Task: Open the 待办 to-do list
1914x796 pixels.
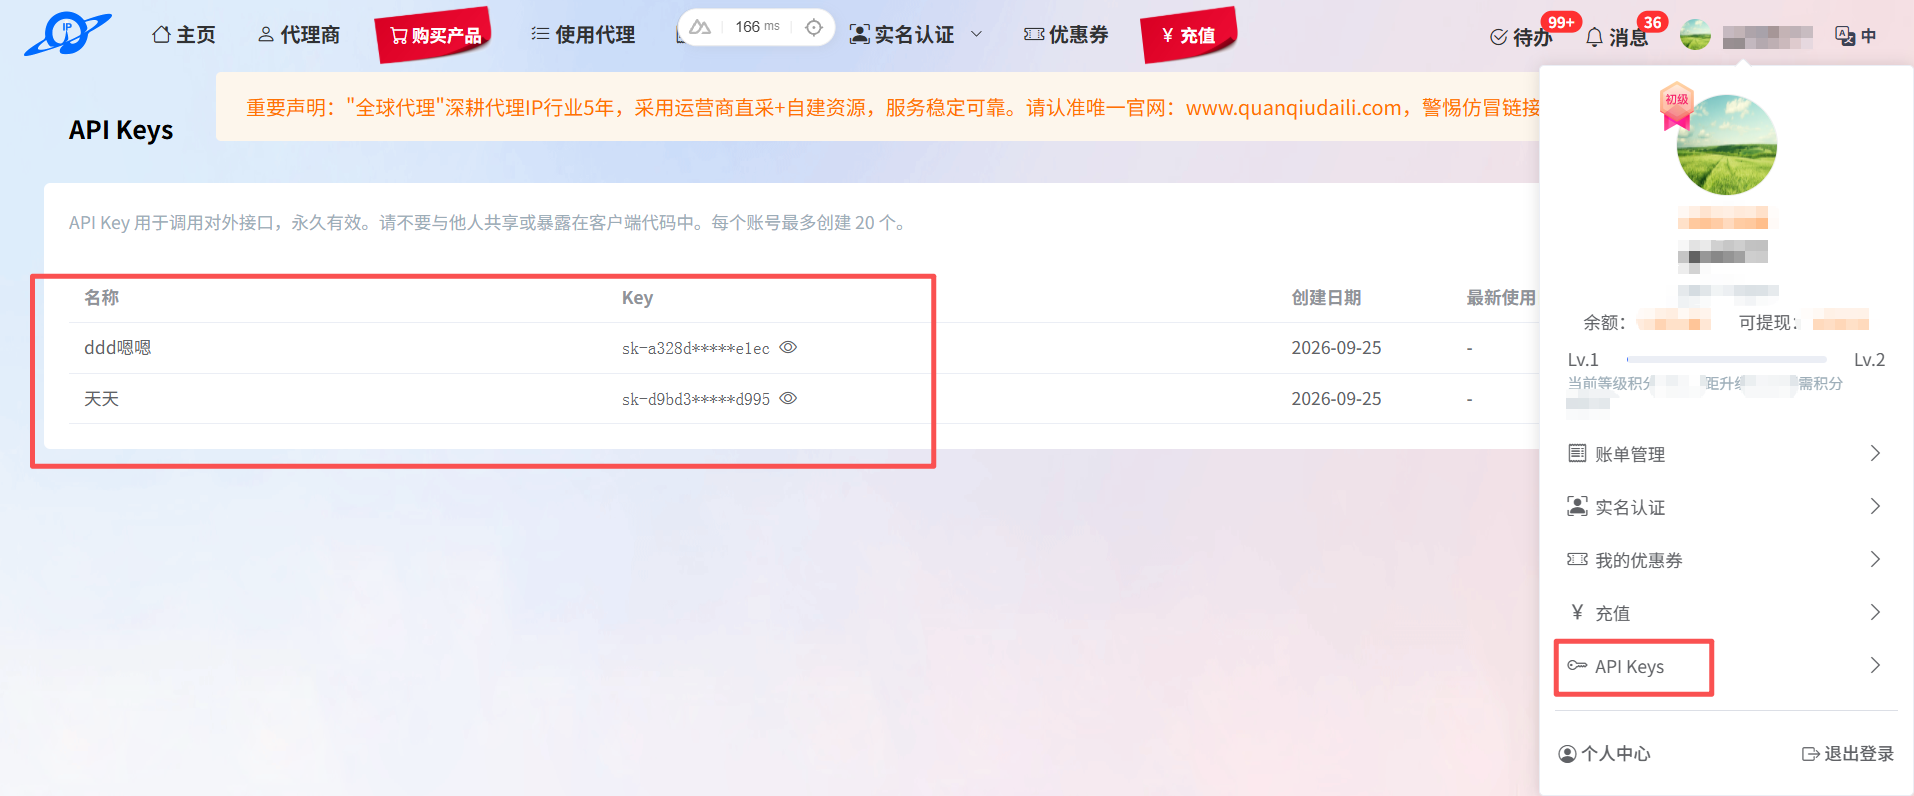Action: 1521,37
